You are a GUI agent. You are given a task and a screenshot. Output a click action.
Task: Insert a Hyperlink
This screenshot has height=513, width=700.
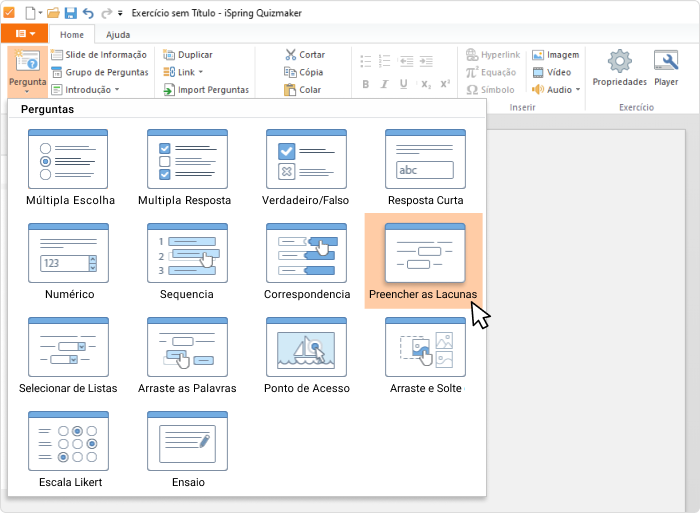click(493, 55)
